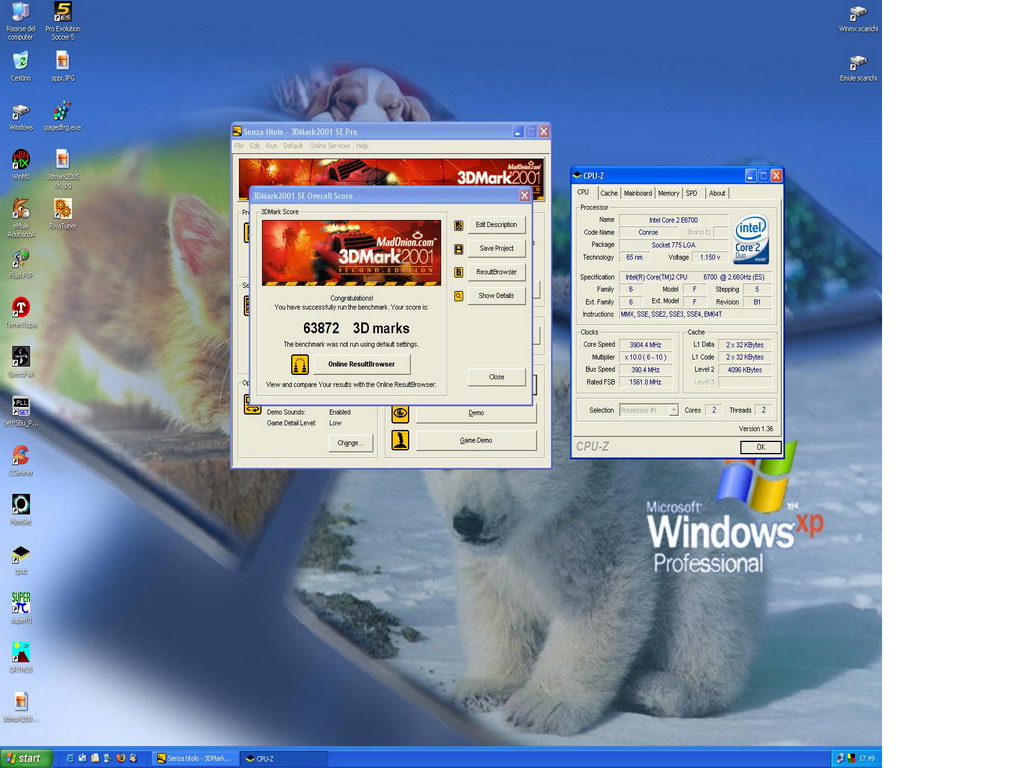Click the Firefox quick launch icon
This screenshot has height=768, width=1024.
point(121,758)
